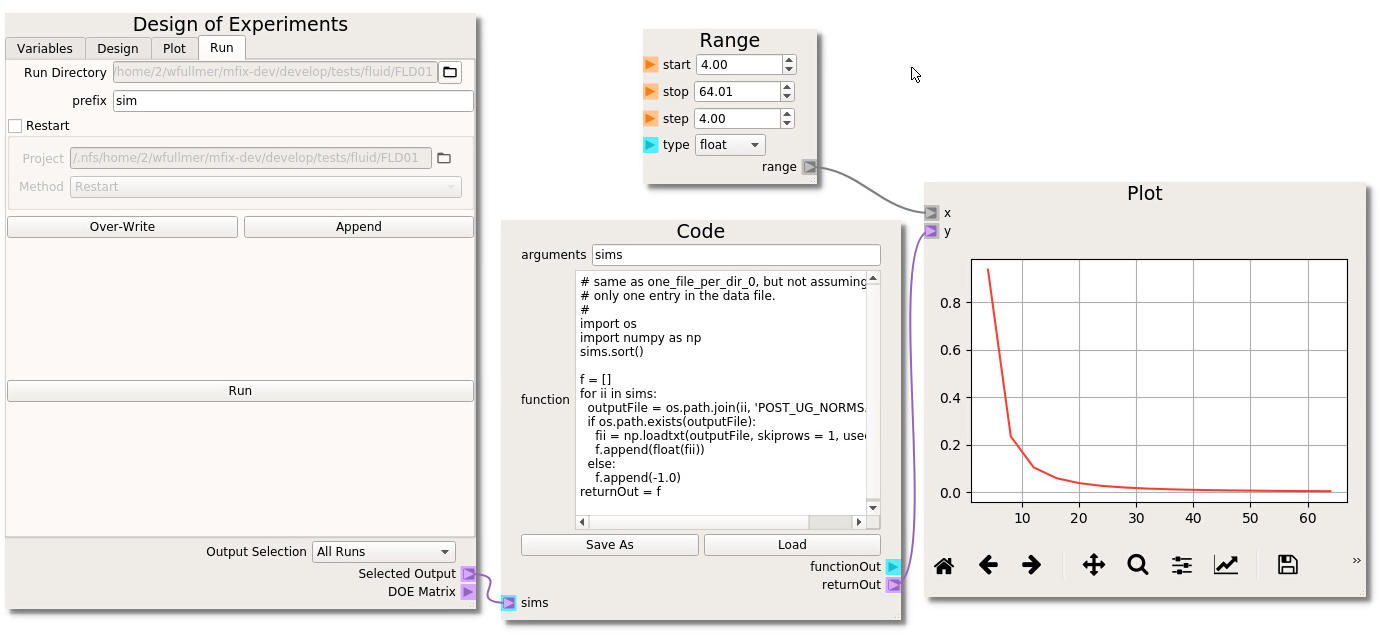
Task: Expand the Output Selection All Runs dropdown
Action: (383, 552)
